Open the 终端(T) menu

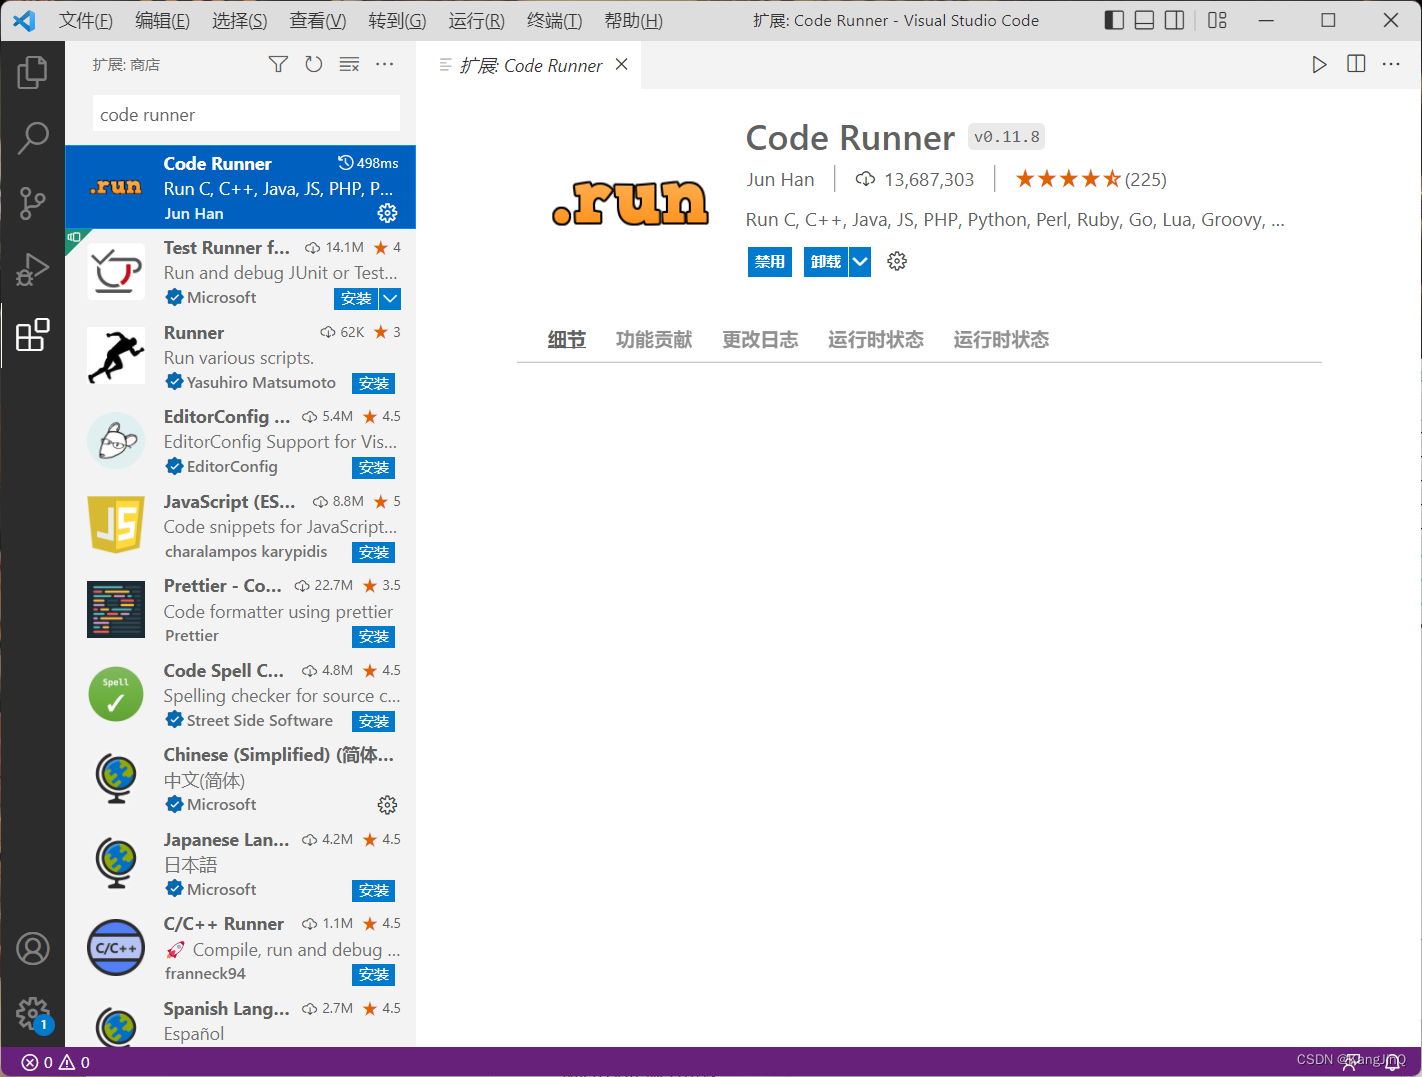point(554,20)
